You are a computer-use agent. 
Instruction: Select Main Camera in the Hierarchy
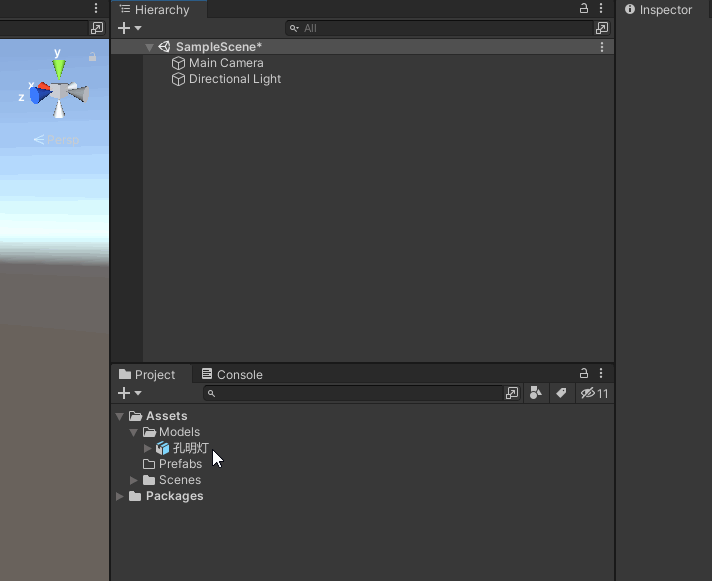(x=226, y=63)
